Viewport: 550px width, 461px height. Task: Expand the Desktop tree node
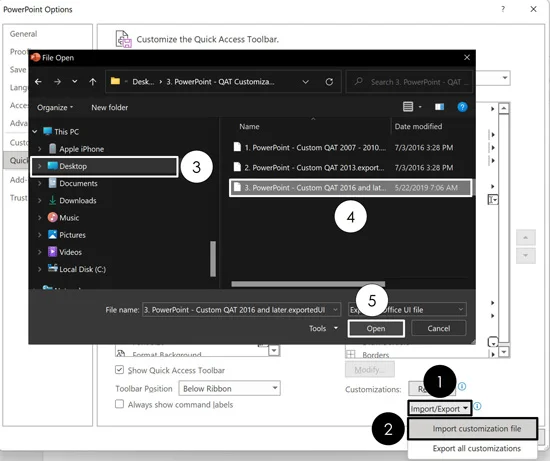(40, 166)
